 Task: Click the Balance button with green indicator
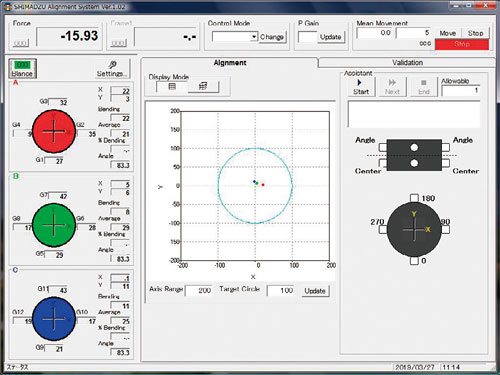22,69
